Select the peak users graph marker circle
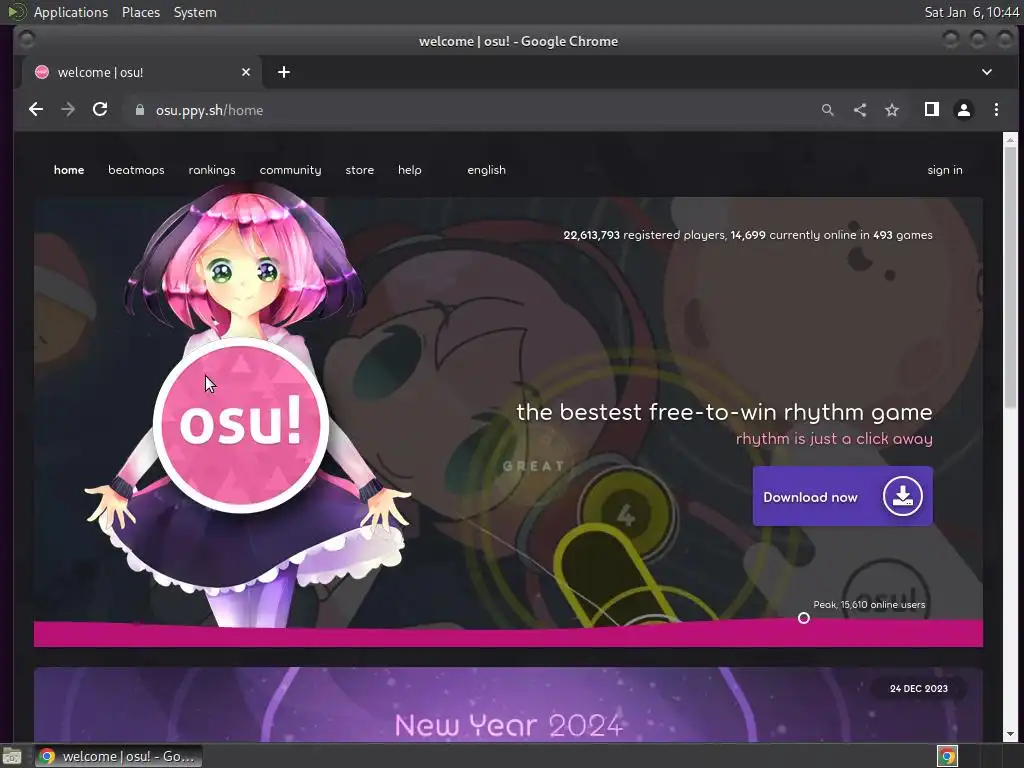1024x768 pixels. [804, 618]
